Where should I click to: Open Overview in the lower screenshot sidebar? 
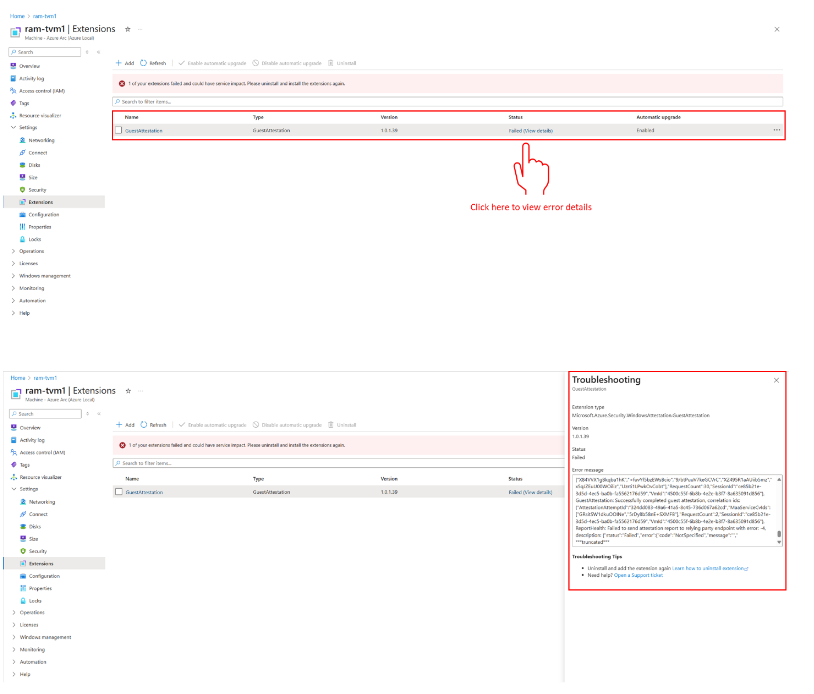[x=30, y=428]
